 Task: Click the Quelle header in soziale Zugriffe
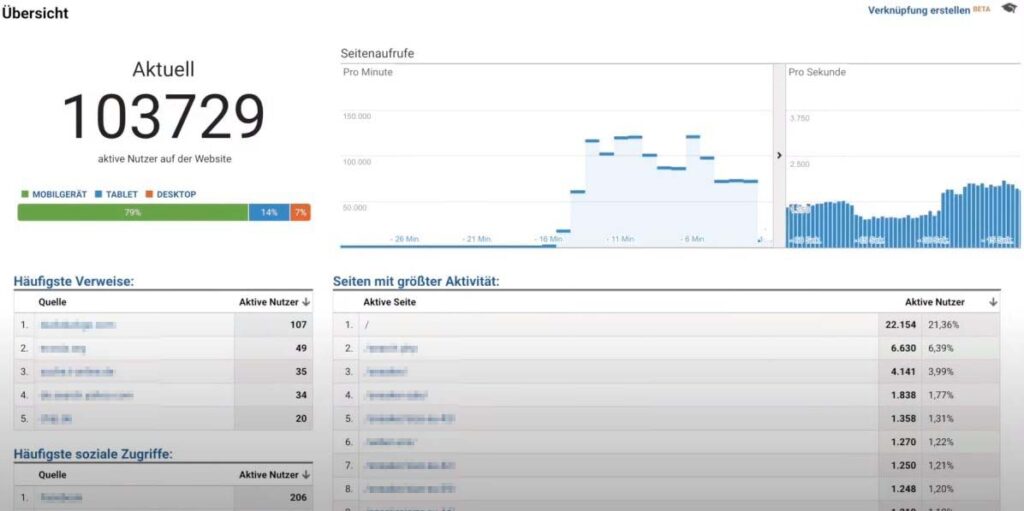click(x=53, y=474)
